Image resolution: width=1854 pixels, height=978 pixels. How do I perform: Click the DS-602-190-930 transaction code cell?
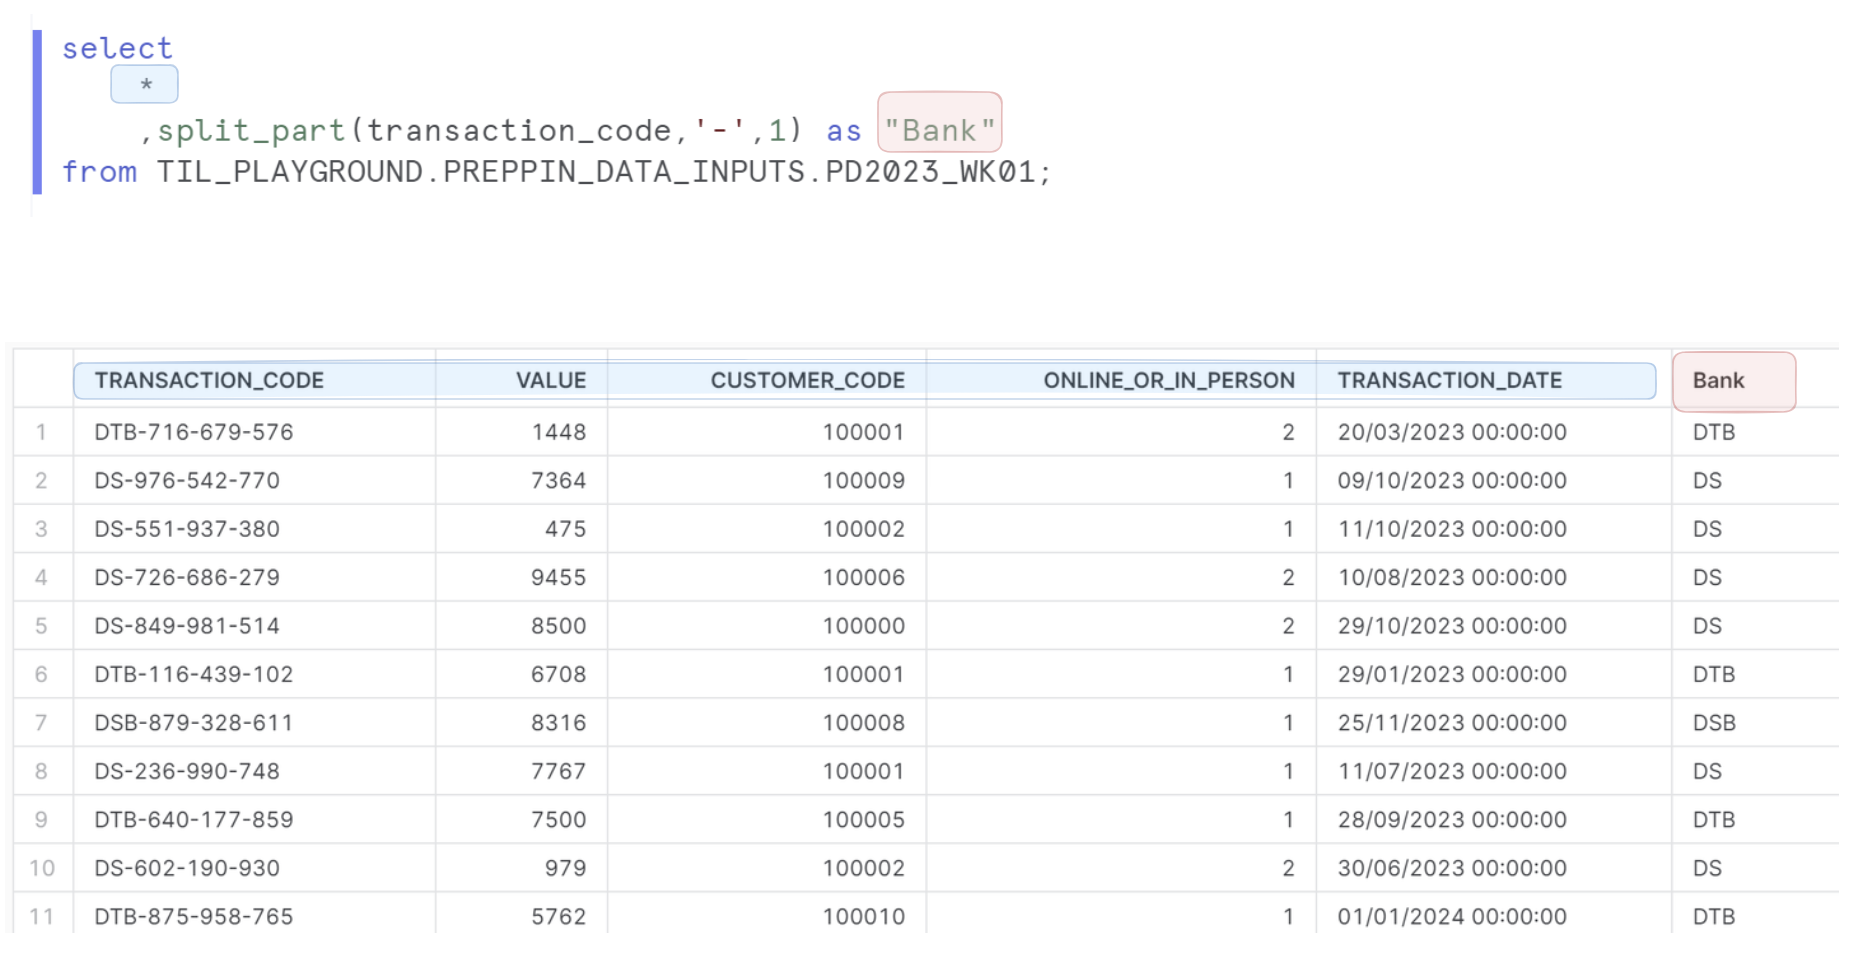[x=187, y=868]
